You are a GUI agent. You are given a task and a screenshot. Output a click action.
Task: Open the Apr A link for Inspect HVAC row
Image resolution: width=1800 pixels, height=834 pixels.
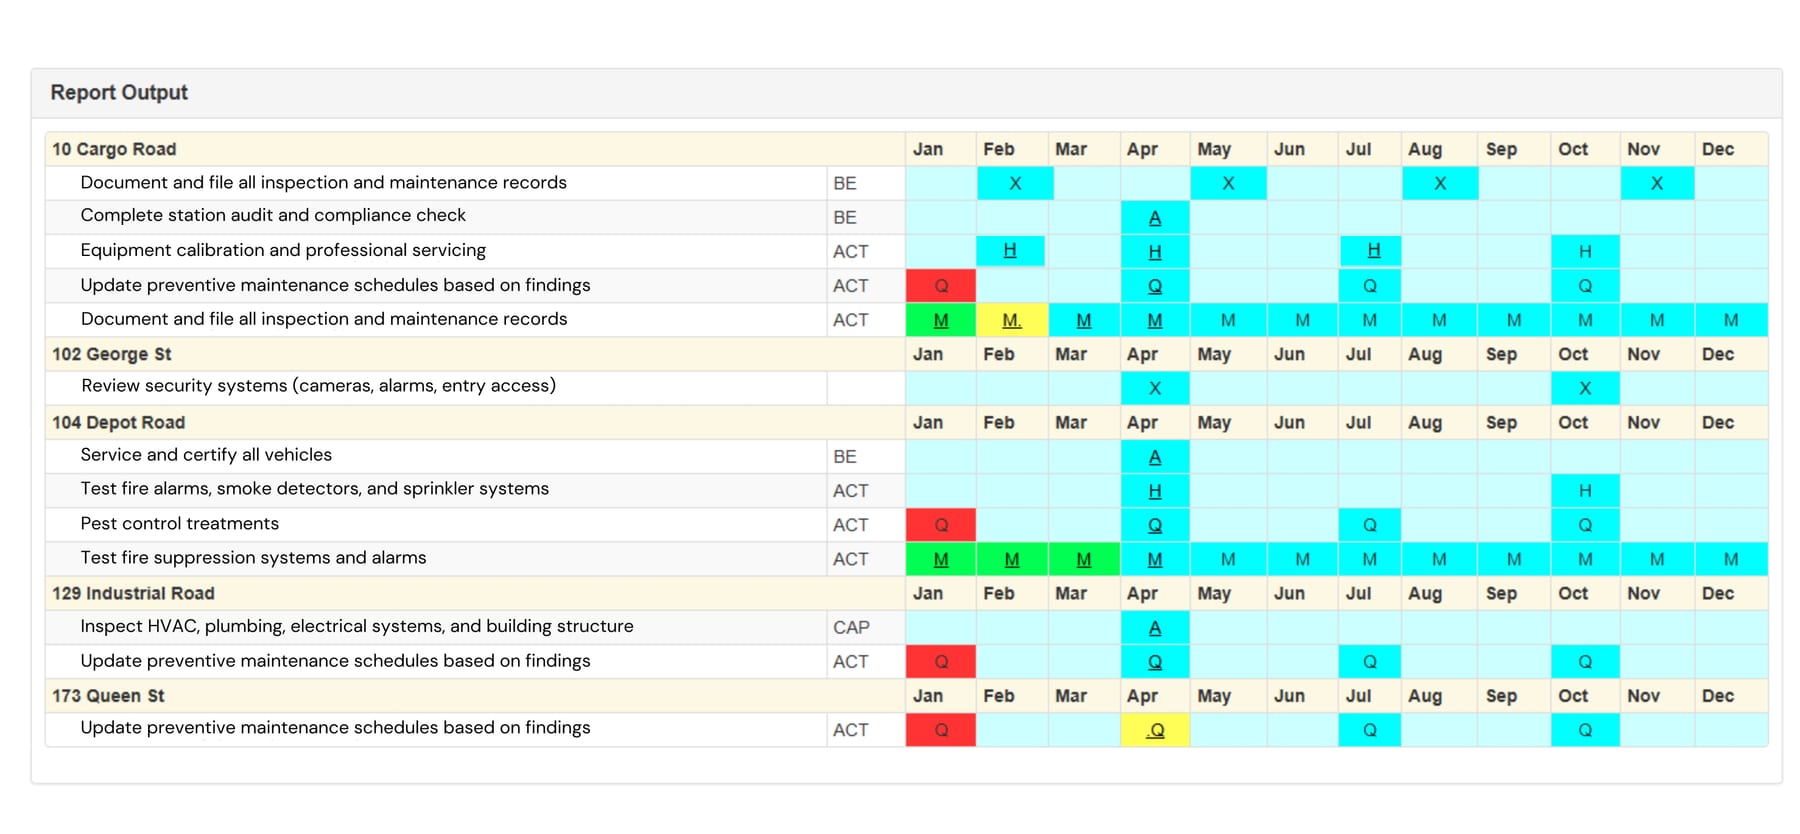pyautogui.click(x=1155, y=628)
